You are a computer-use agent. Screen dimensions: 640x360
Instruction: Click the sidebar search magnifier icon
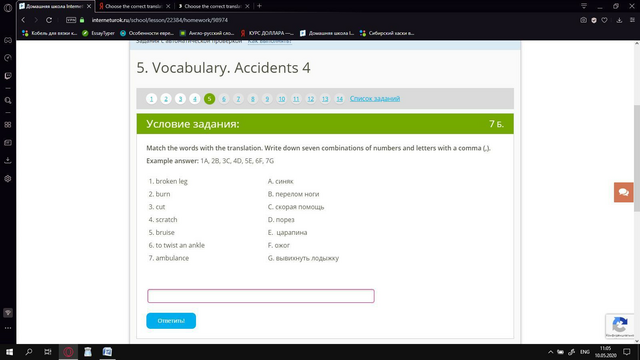pos(8,100)
